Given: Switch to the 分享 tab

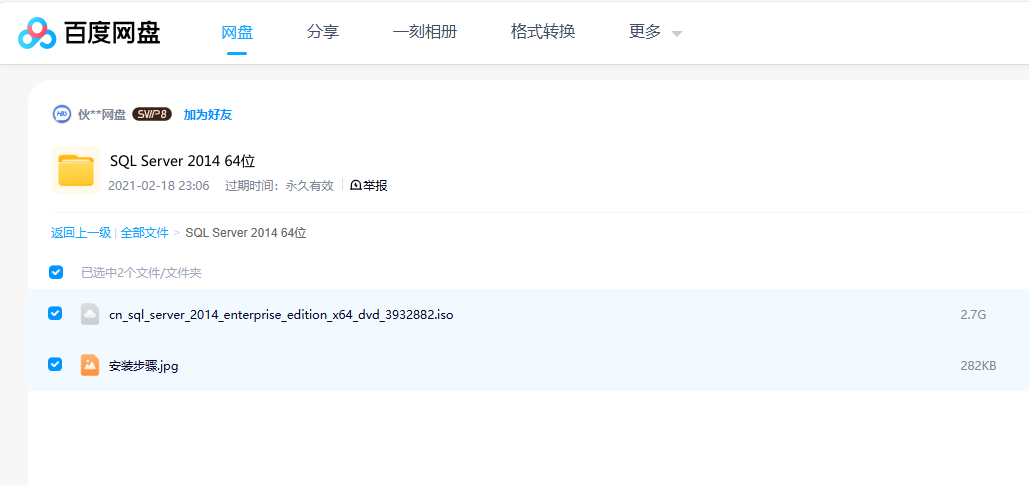Looking at the screenshot, I should (x=323, y=32).
